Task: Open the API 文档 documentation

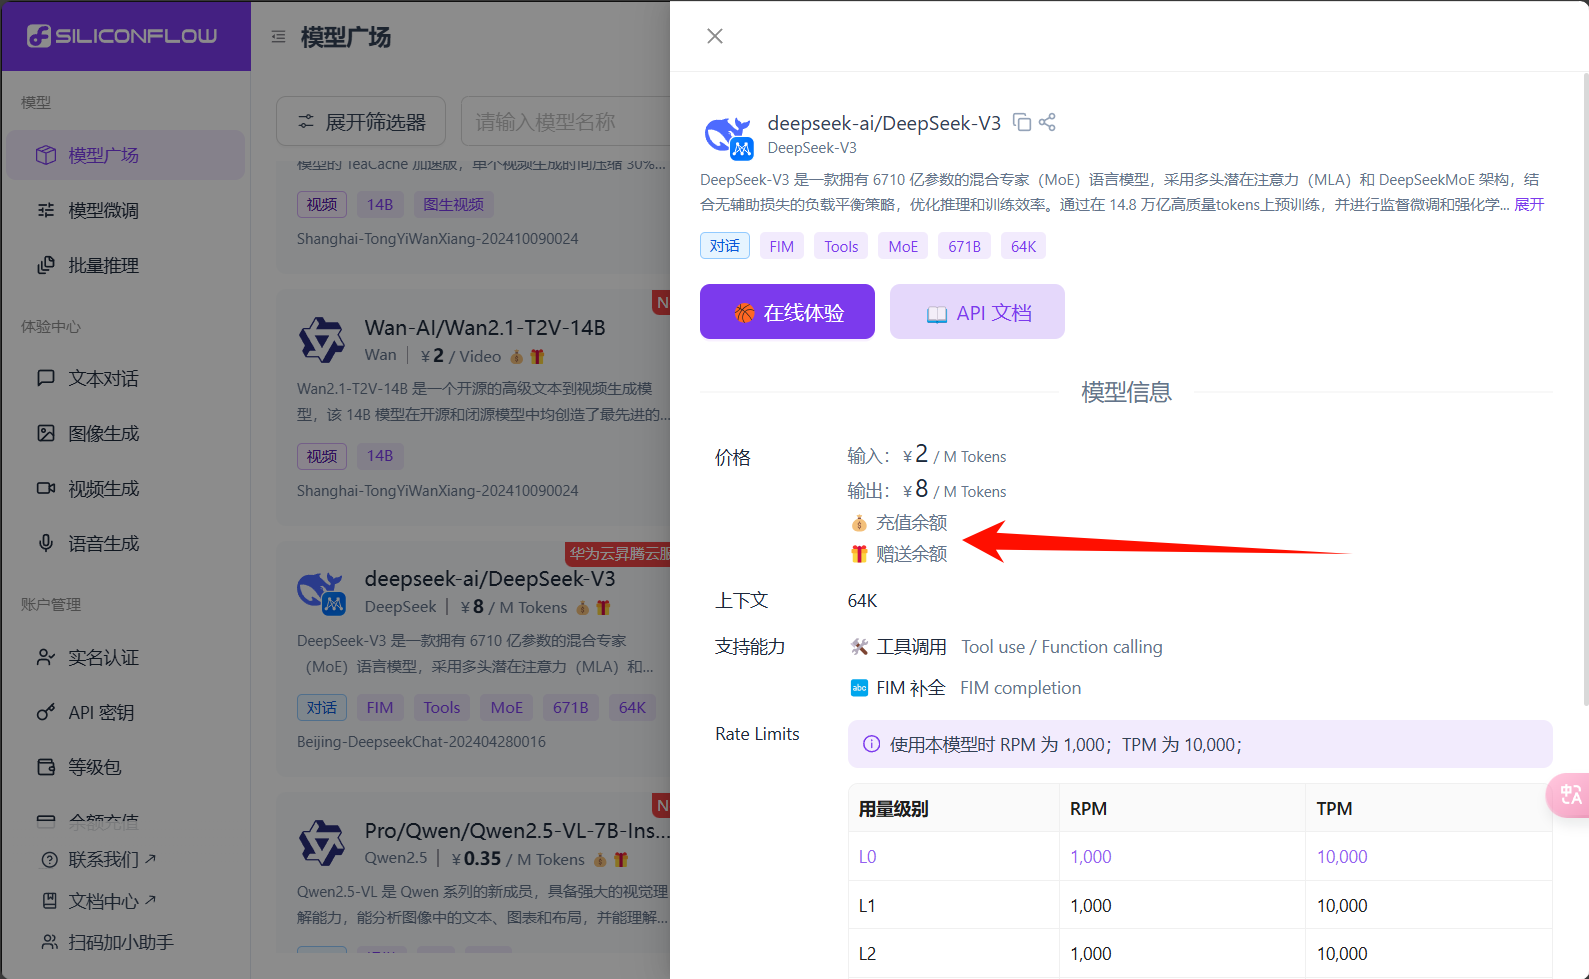Action: (977, 312)
